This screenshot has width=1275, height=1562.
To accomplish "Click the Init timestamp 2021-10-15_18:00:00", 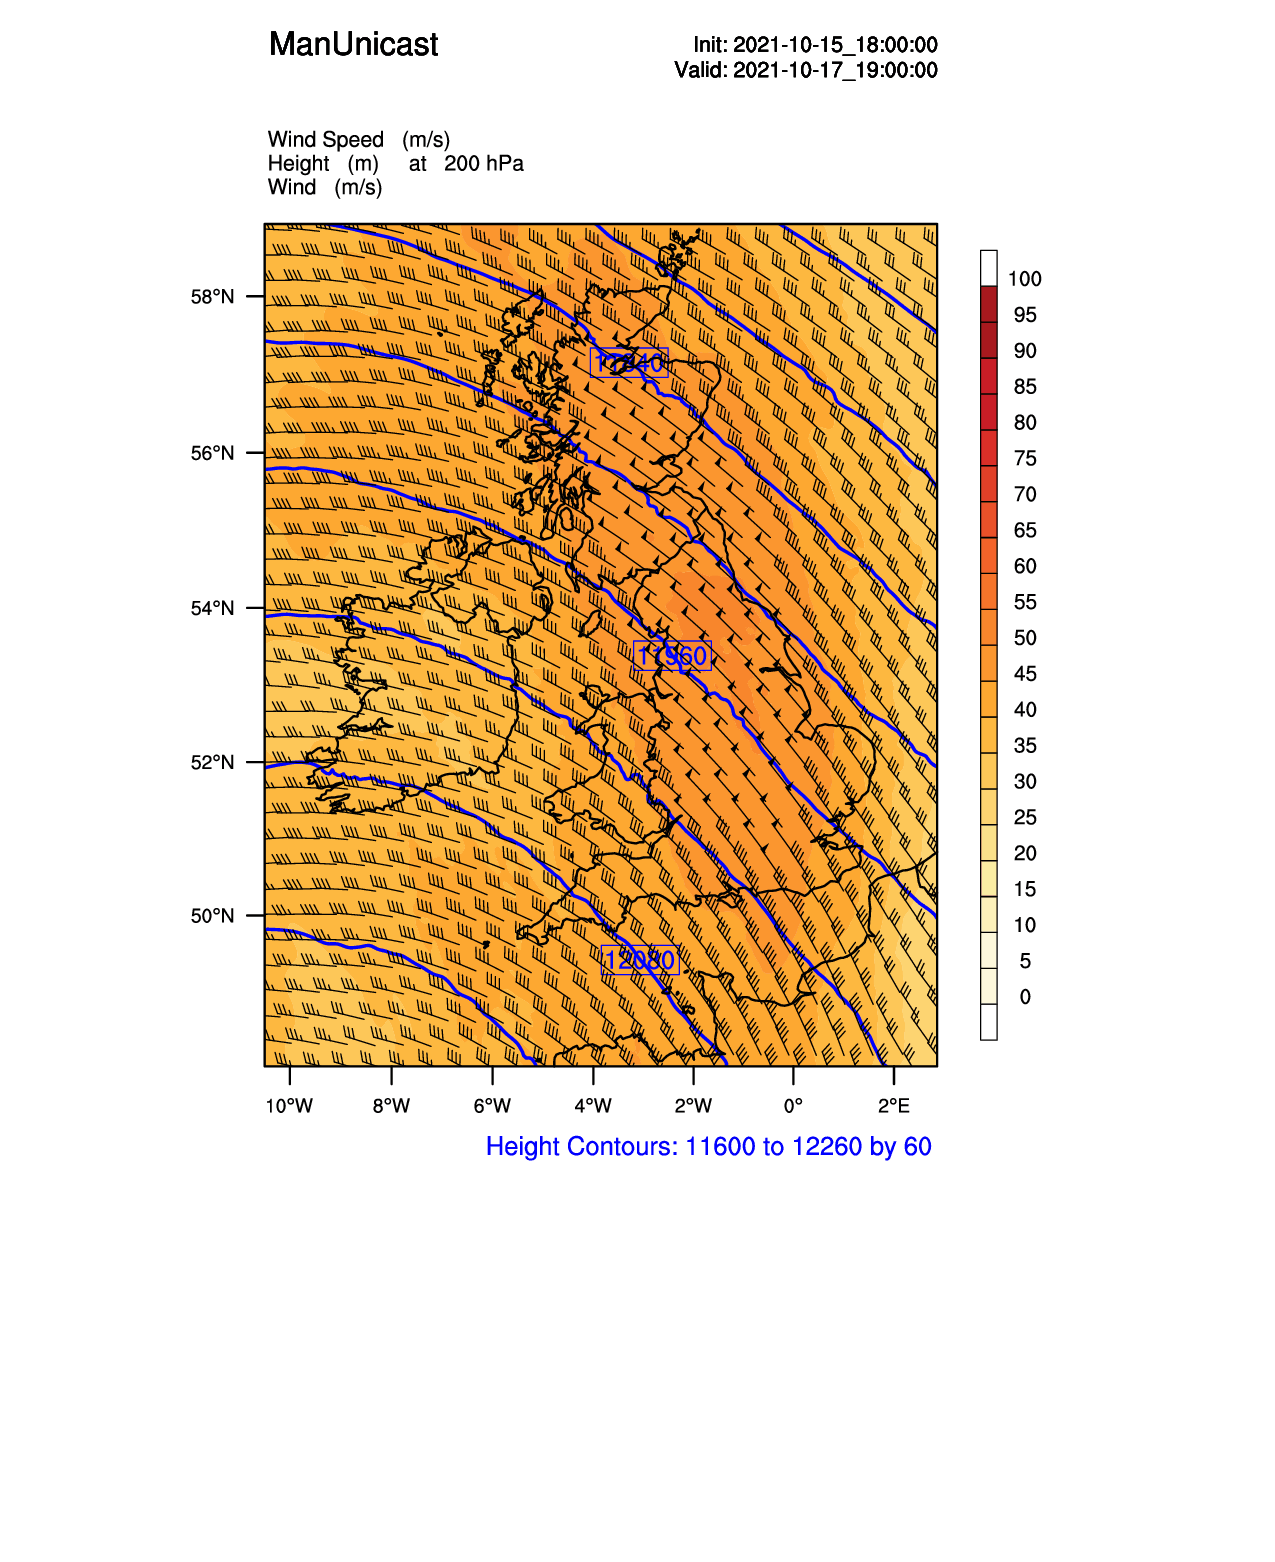I will (815, 45).
